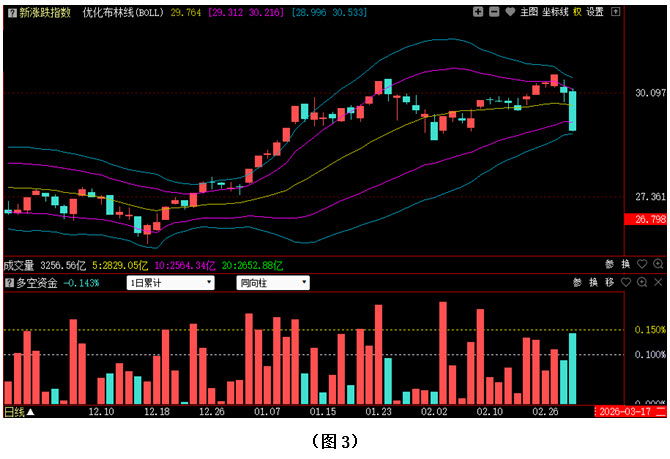This screenshot has height=459, width=670.
Task: Click the 26.798 price marker on axis
Action: click(644, 219)
